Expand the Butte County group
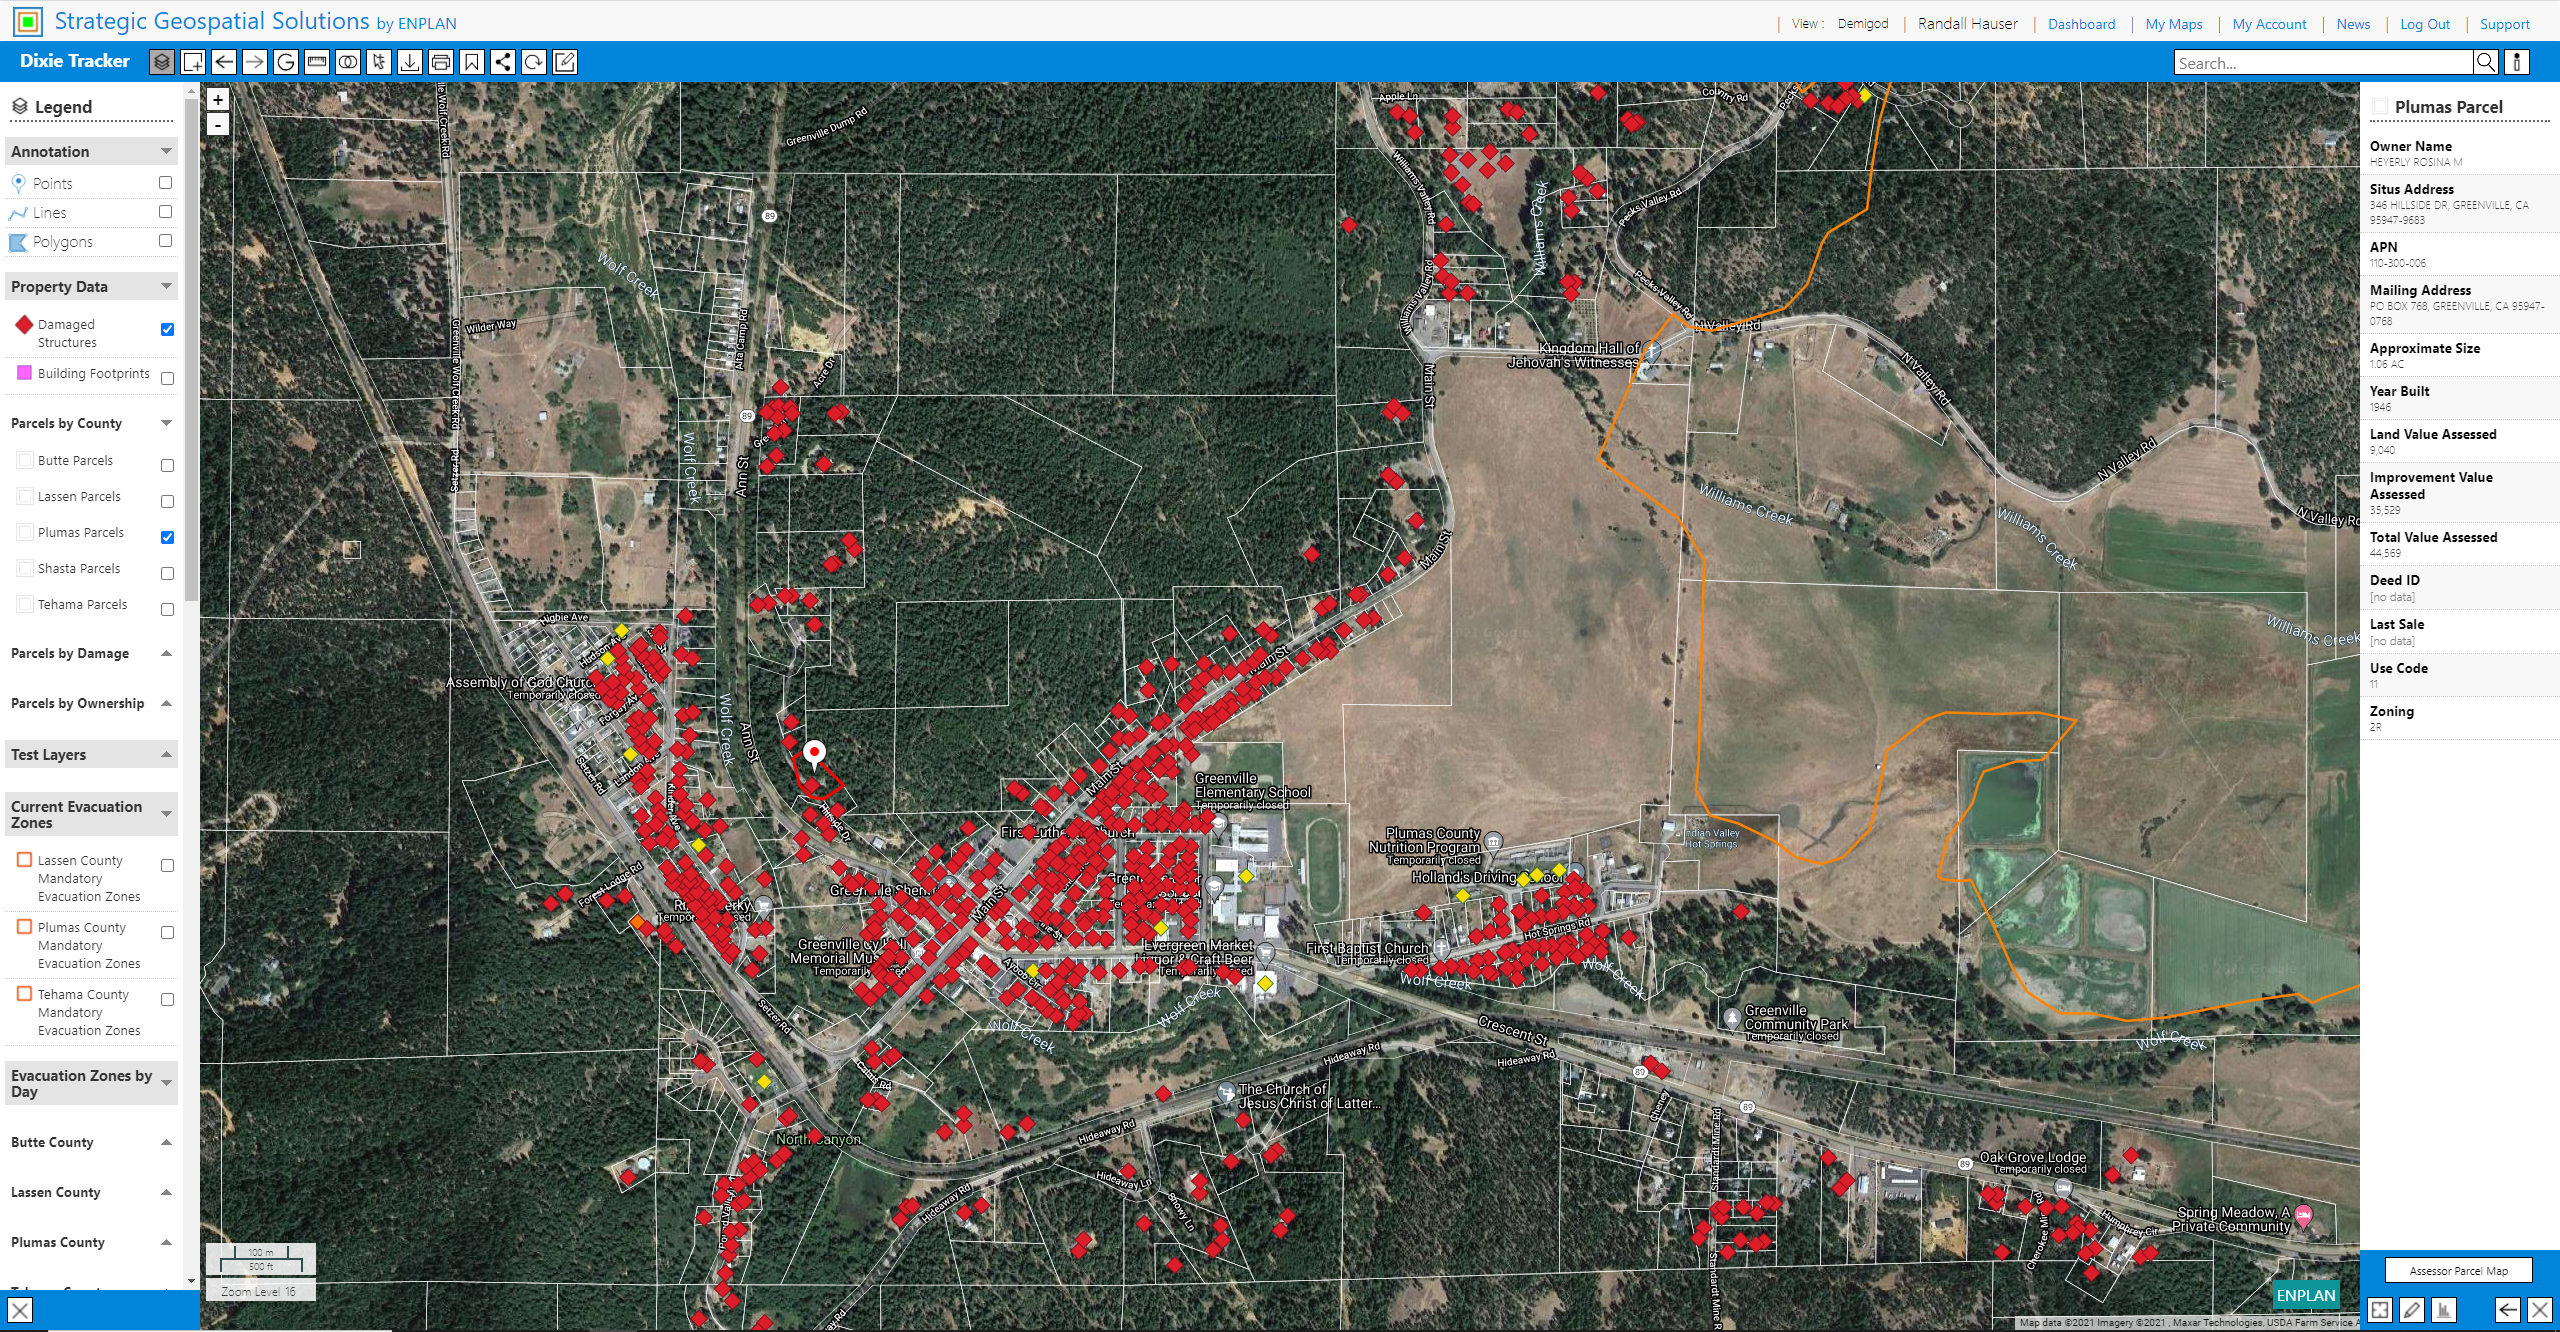Image resolution: width=2560 pixels, height=1332 pixels. (x=166, y=1142)
